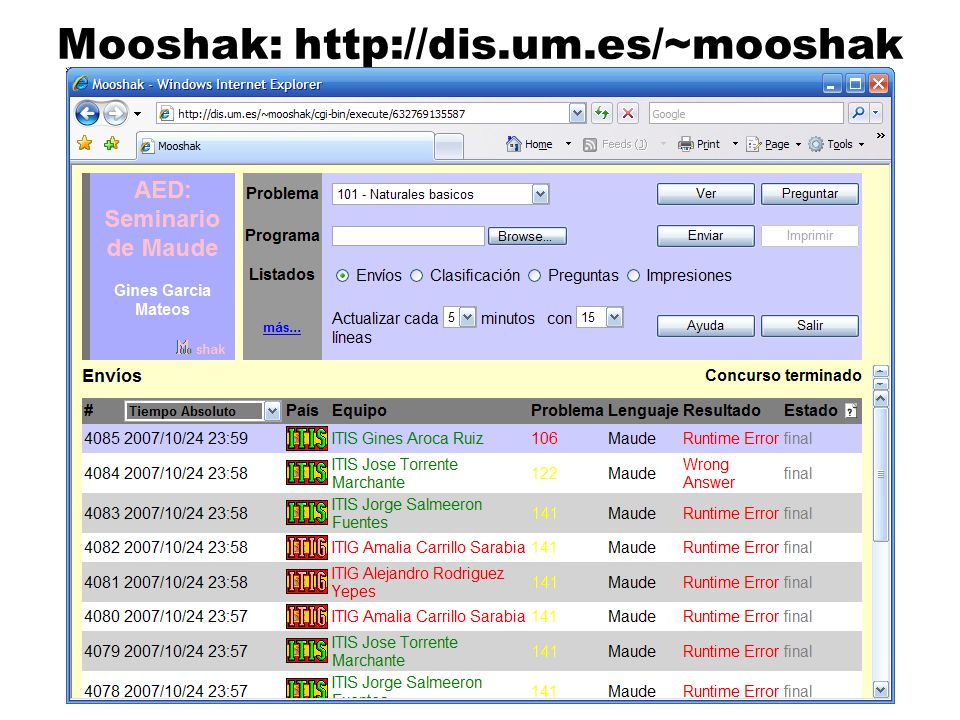The width and height of the screenshot is (960, 720).
Task: Click the page icon in address bar
Action: pos(165,114)
